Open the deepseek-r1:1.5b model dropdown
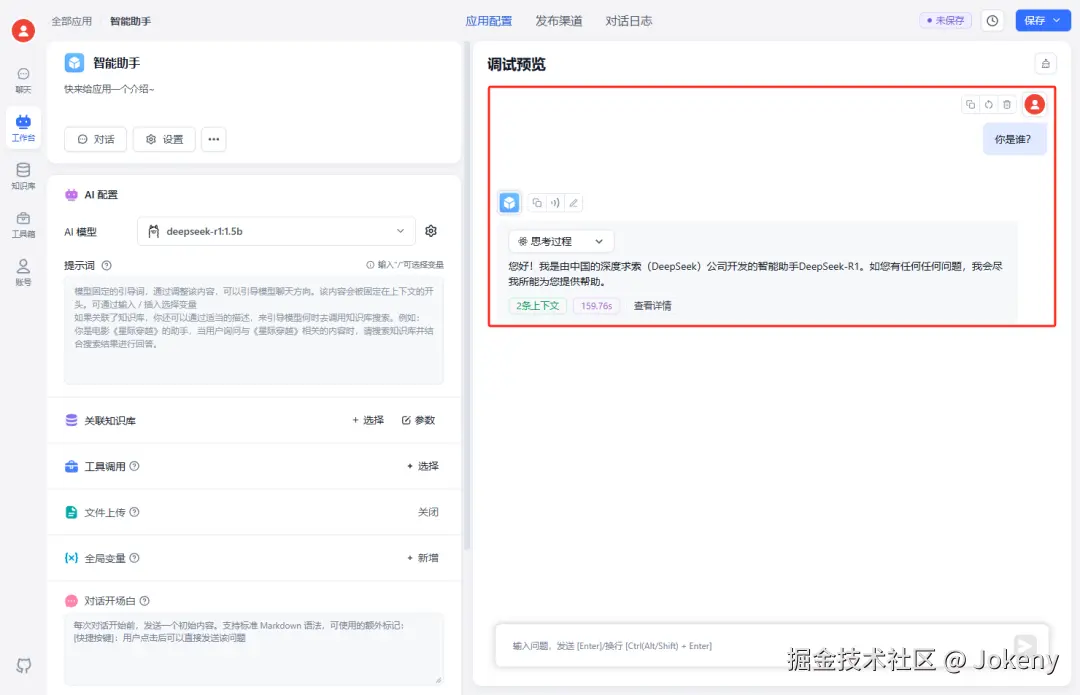Image resolution: width=1080 pixels, height=695 pixels. [x=276, y=231]
